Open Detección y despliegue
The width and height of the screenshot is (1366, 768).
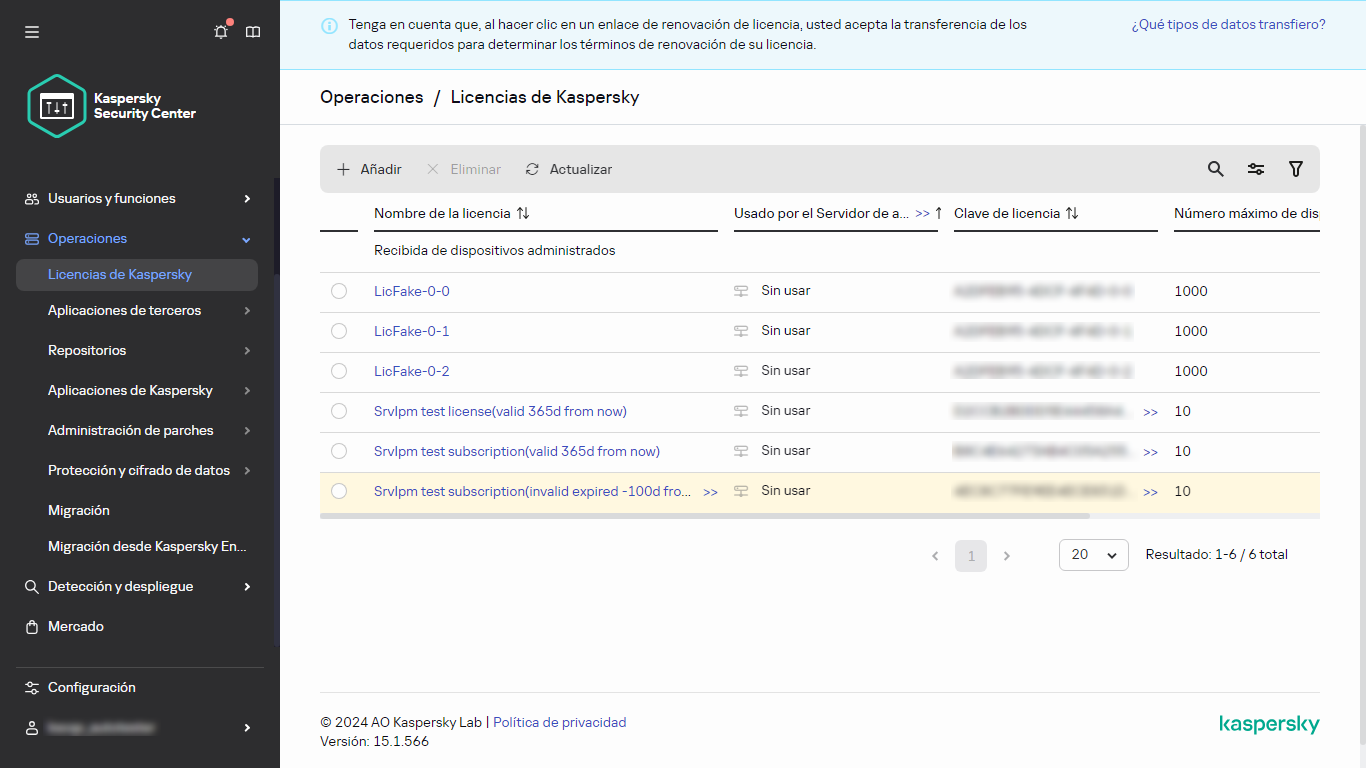click(119, 586)
